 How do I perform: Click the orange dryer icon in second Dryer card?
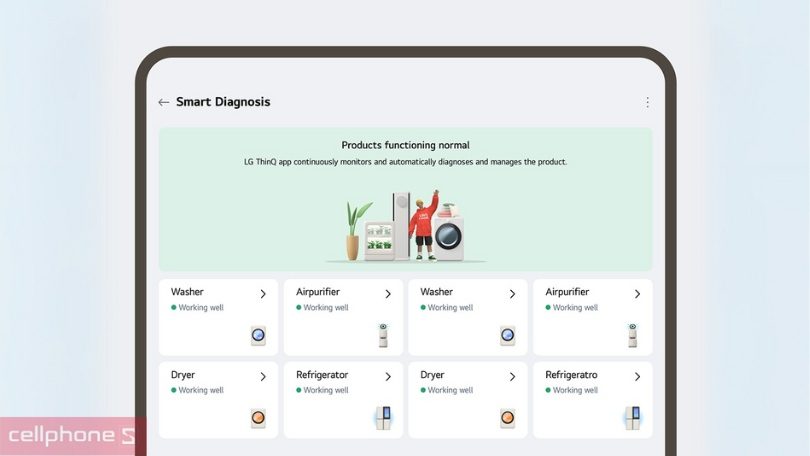click(x=508, y=418)
